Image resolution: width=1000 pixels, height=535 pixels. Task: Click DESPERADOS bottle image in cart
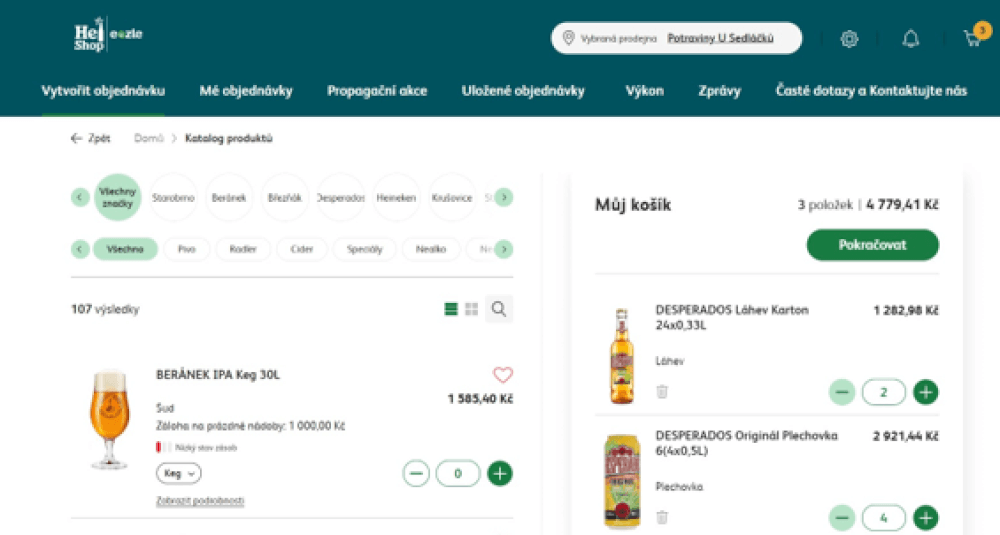[622, 356]
